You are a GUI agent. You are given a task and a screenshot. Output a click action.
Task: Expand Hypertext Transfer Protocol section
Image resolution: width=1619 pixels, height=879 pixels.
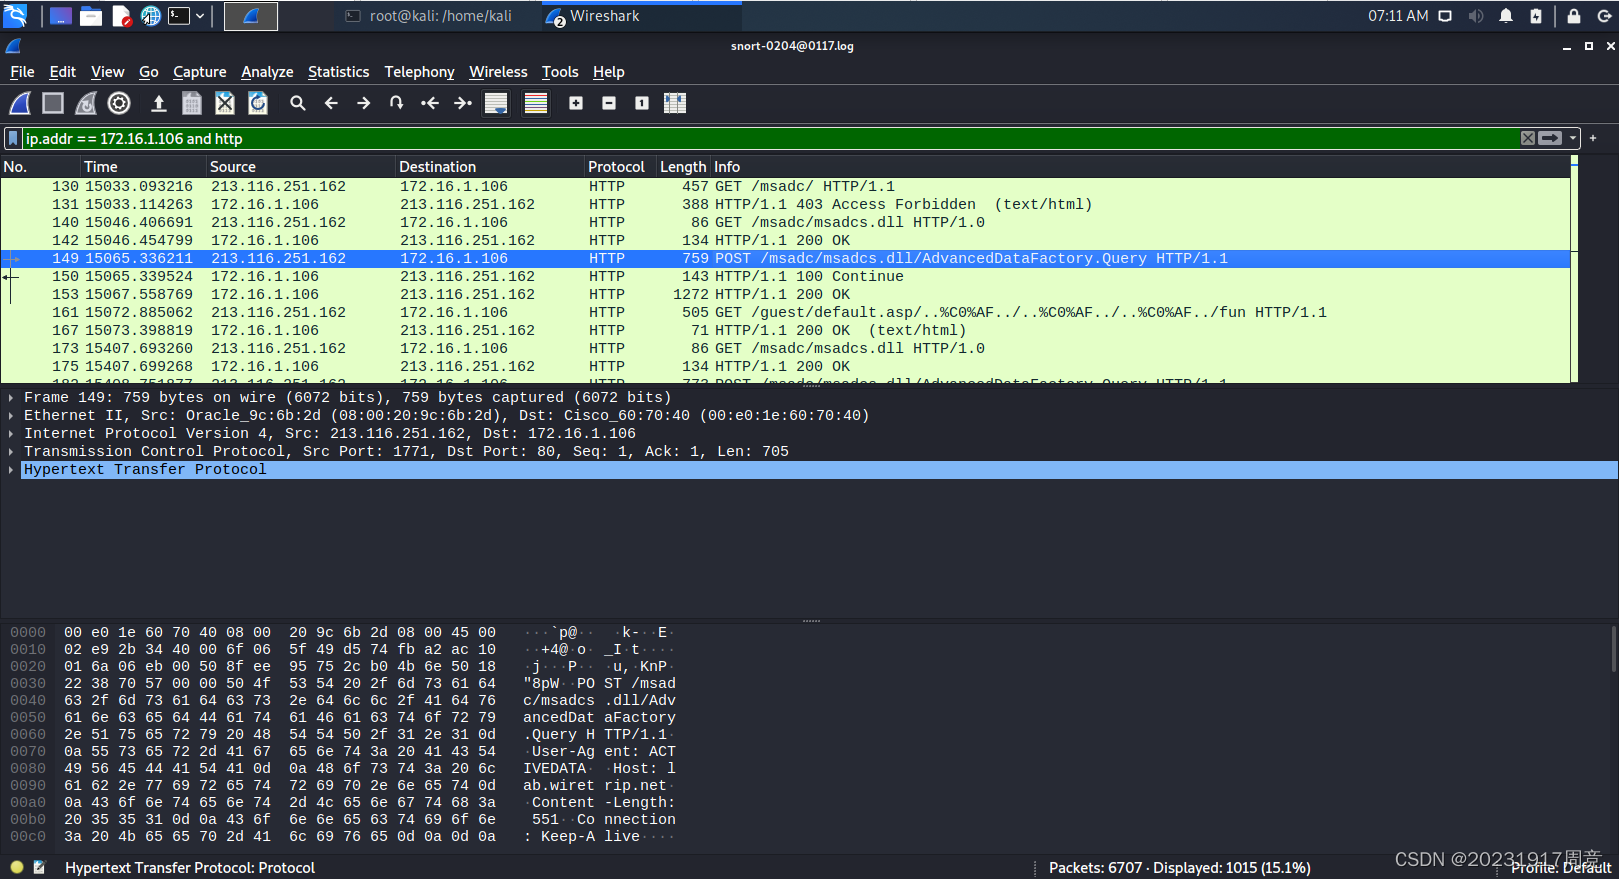point(11,469)
